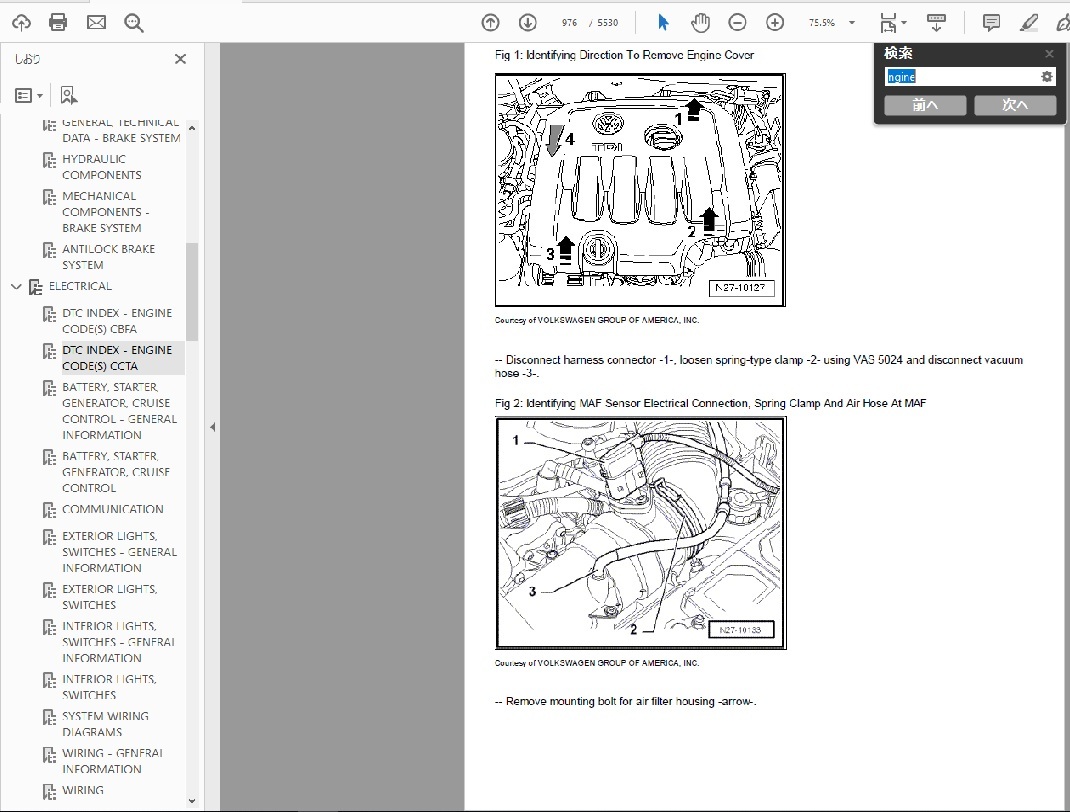The height and width of the screenshot is (812, 1070).
Task: Click 'Remove mounting bolt for air filter housing' text
Action: point(625,701)
